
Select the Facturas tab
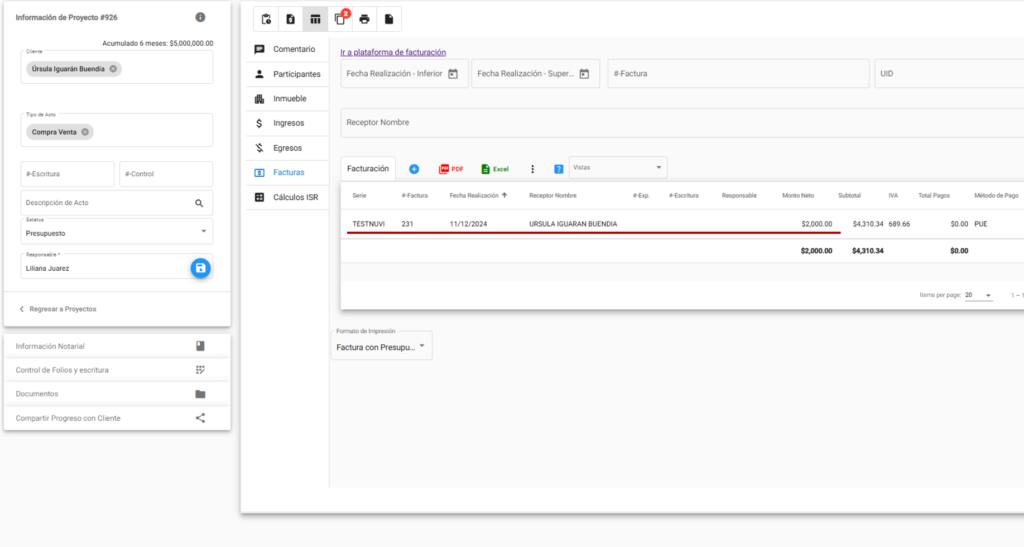point(287,172)
